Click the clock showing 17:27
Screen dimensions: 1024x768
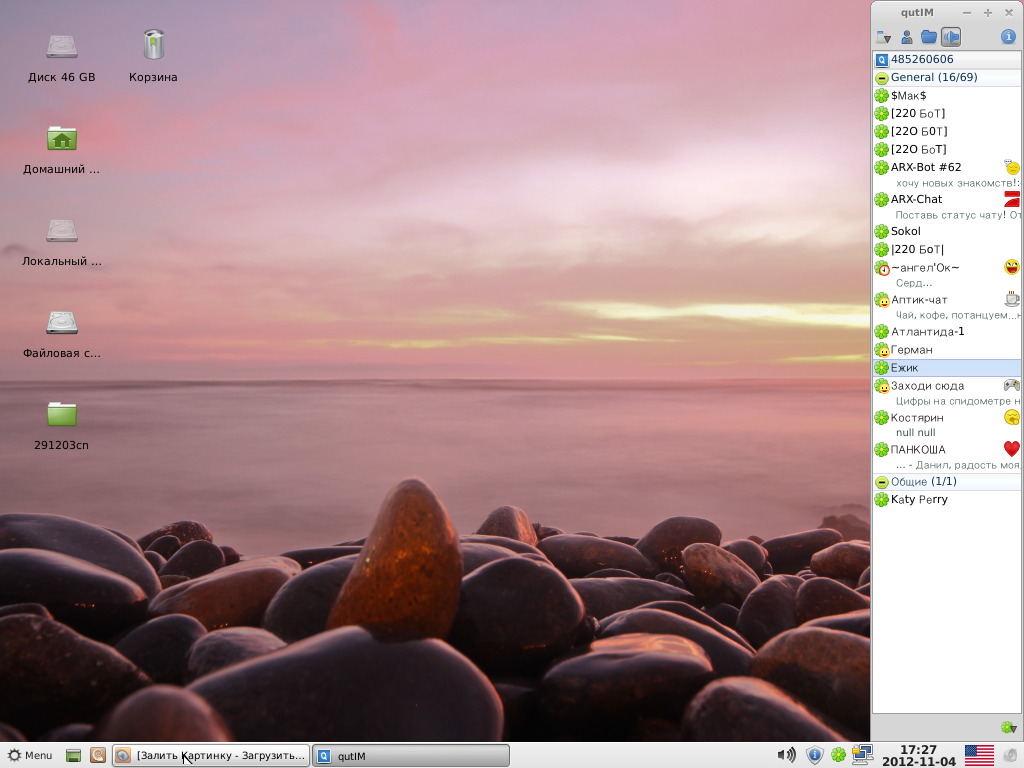click(918, 756)
